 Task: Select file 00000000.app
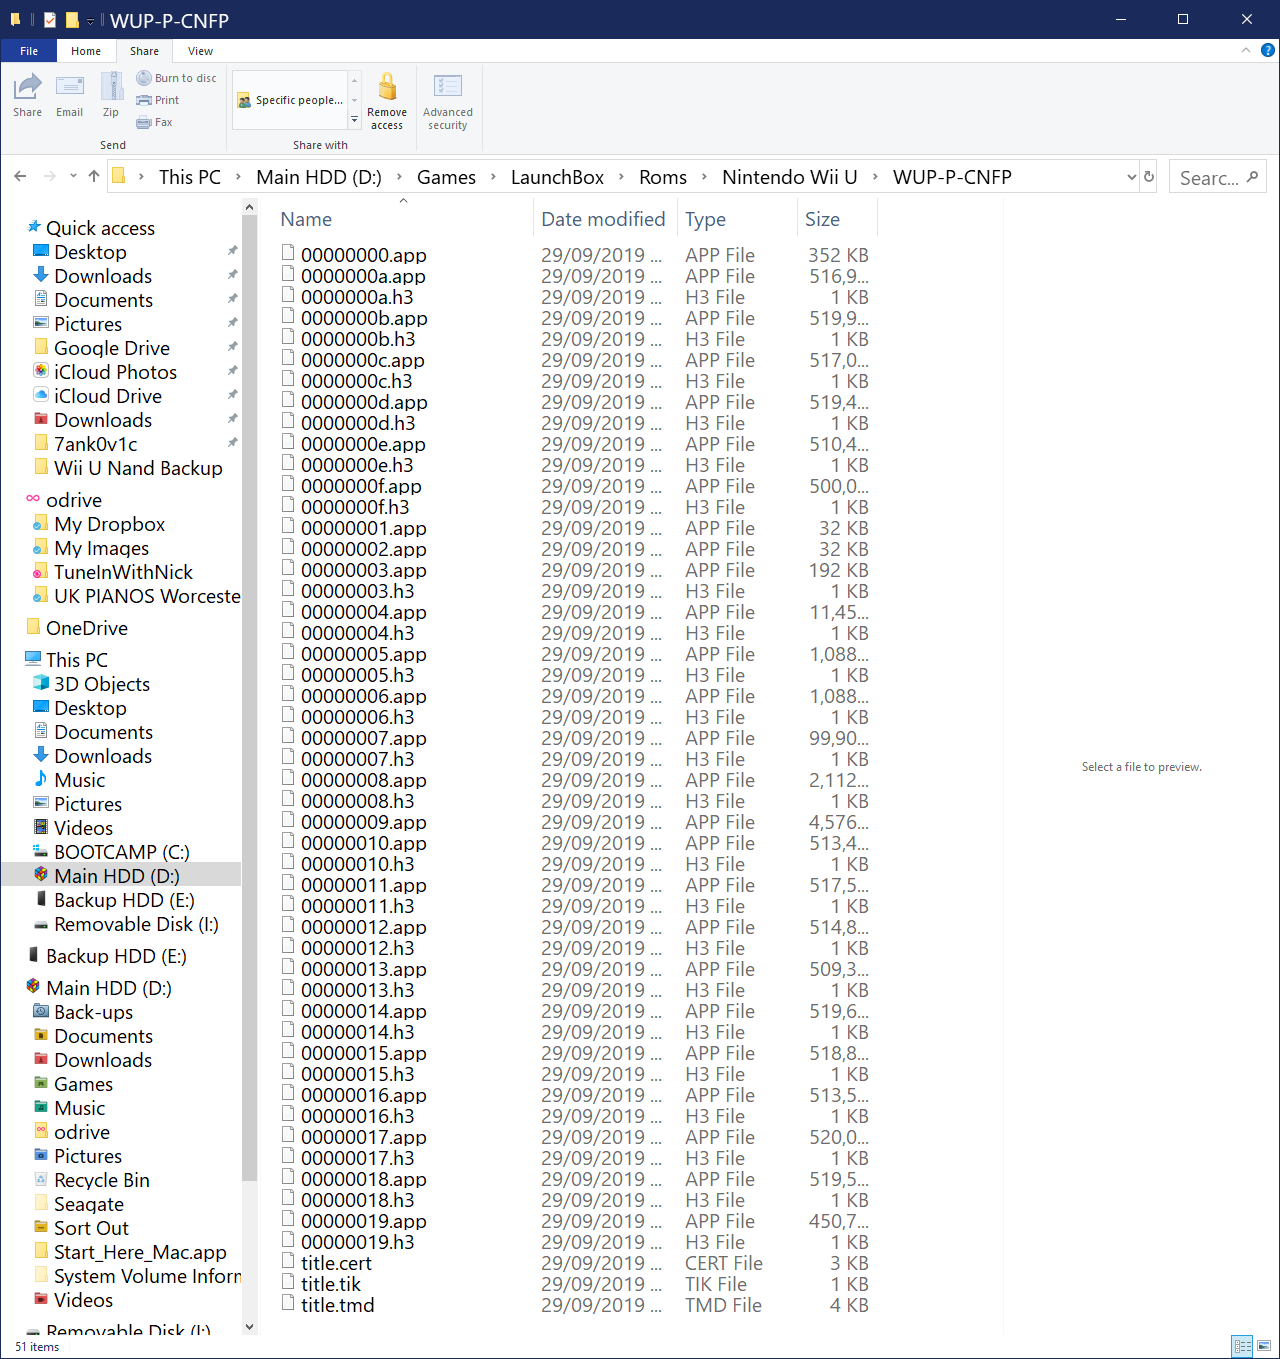pyautogui.click(x=363, y=255)
